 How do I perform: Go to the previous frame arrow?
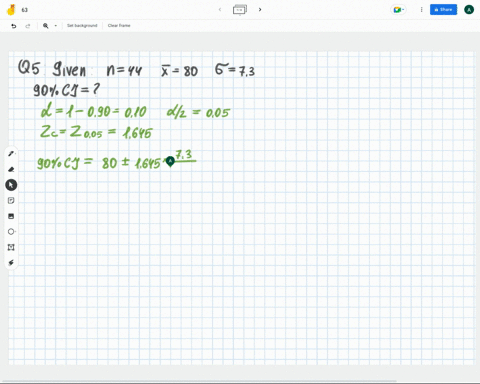220,10
